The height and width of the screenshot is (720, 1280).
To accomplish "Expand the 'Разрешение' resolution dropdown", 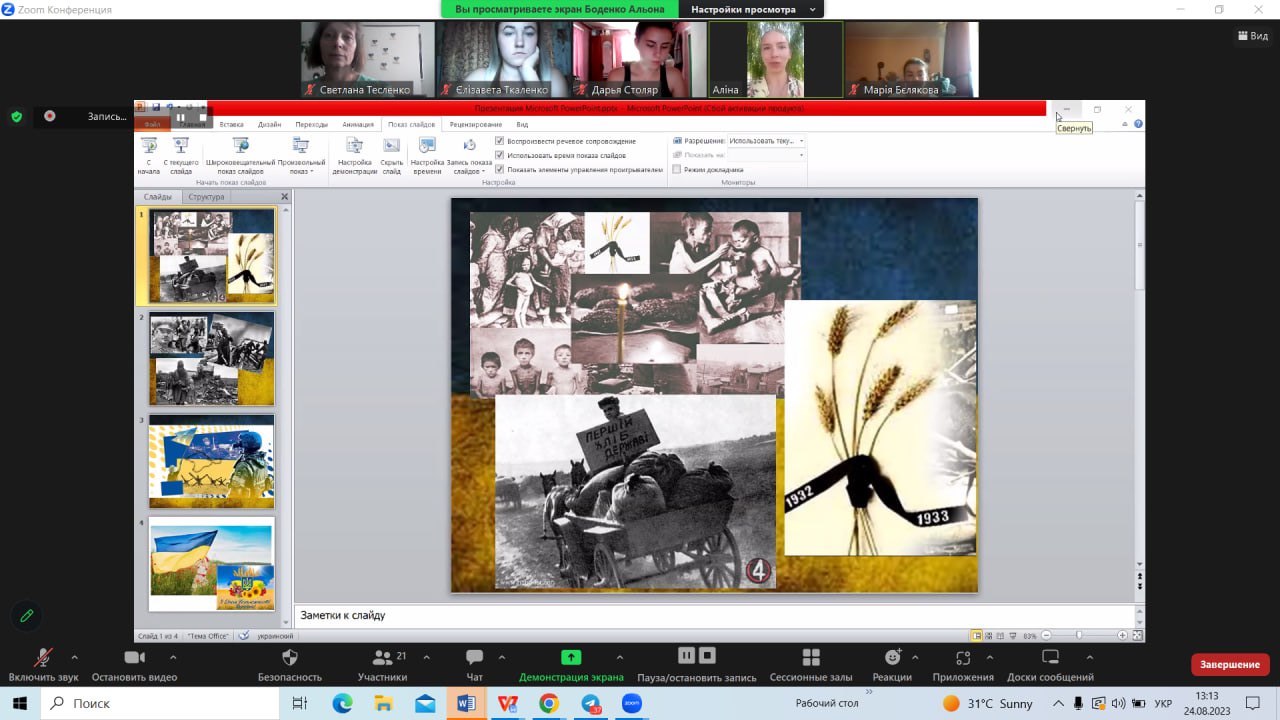I will click(801, 141).
